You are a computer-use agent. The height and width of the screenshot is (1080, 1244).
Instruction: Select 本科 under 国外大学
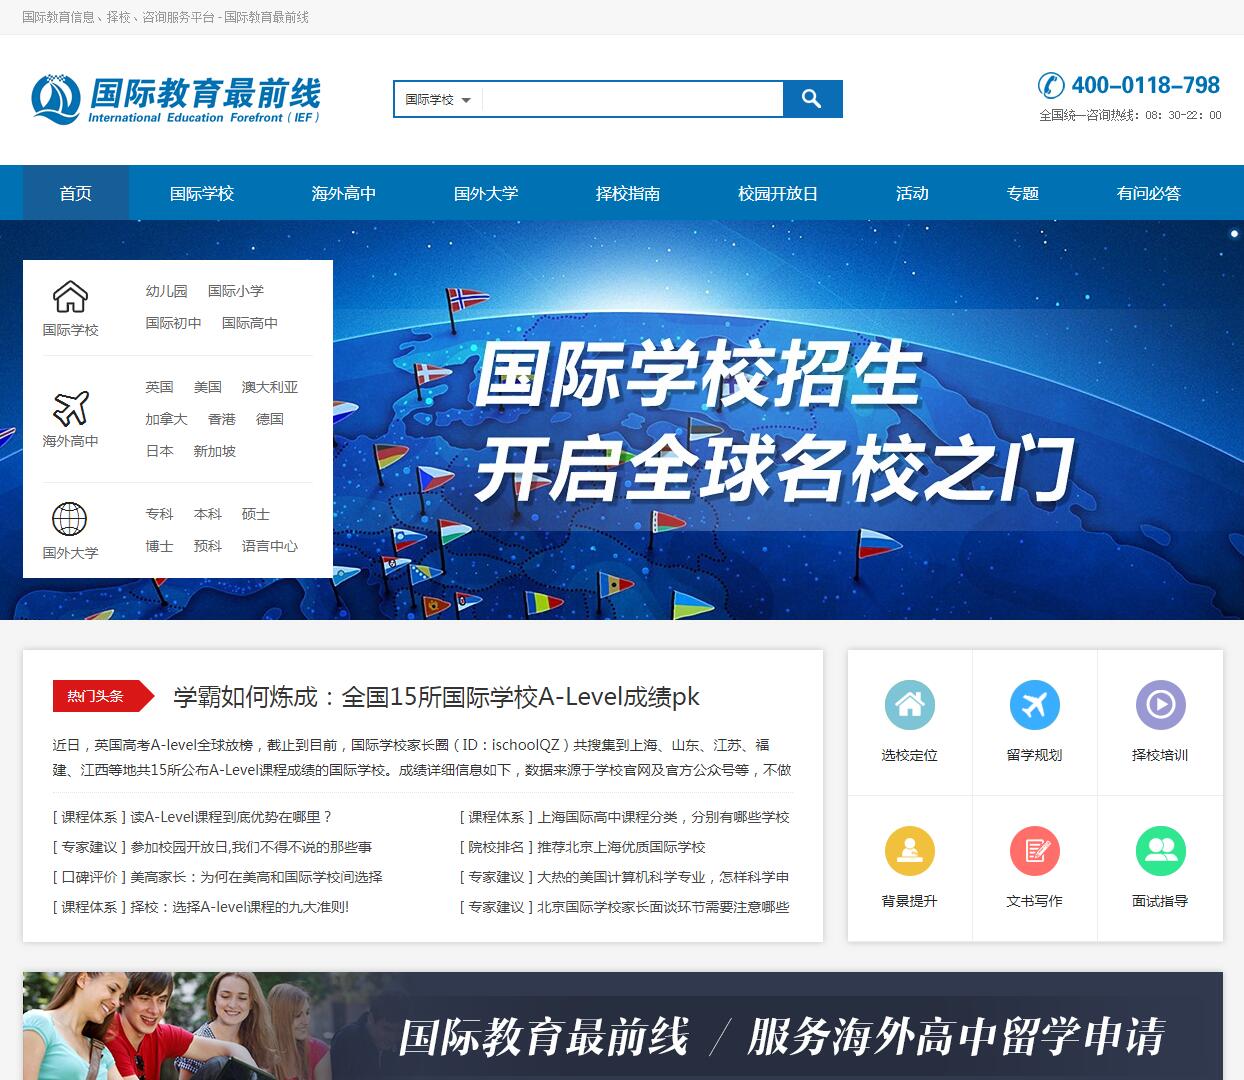pyautogui.click(x=207, y=514)
